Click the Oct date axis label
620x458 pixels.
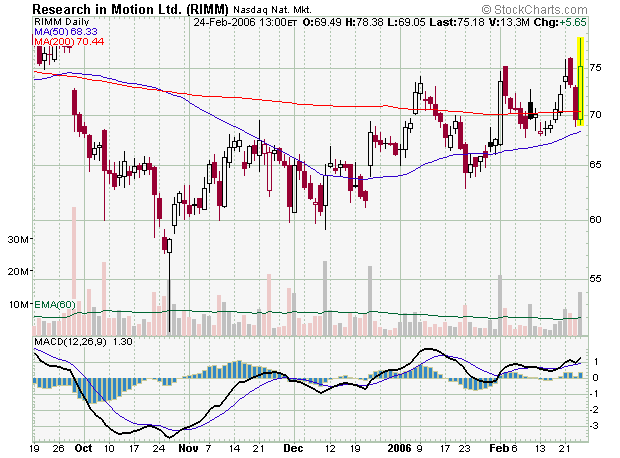(83, 448)
